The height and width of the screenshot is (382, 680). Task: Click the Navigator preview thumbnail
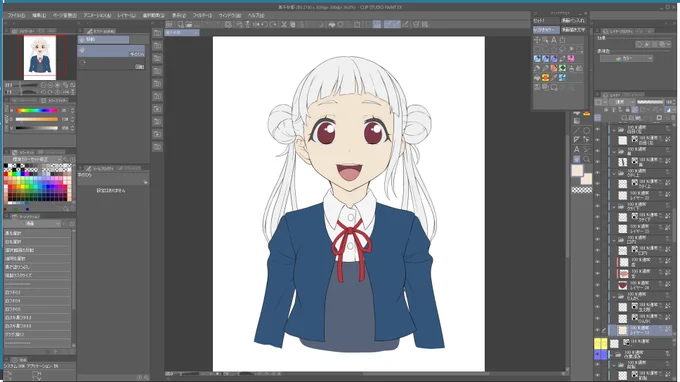coord(40,58)
